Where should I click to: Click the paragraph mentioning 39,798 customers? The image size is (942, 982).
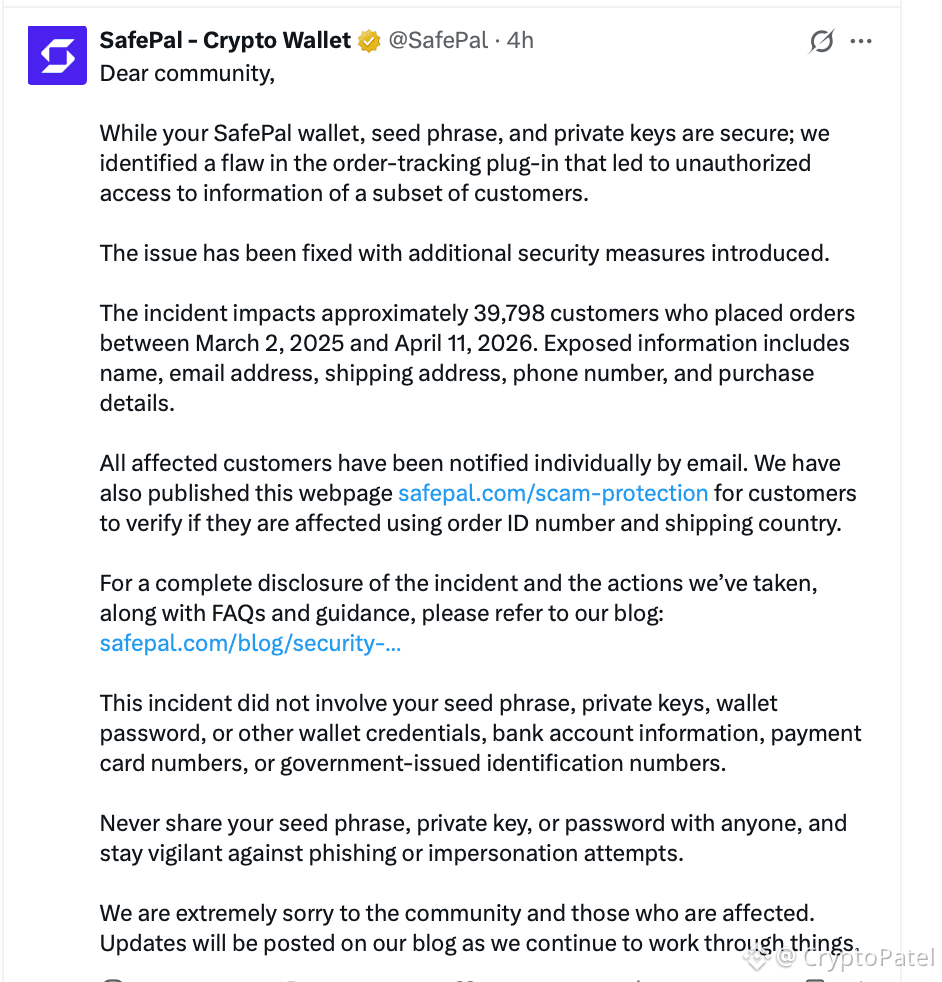(477, 358)
